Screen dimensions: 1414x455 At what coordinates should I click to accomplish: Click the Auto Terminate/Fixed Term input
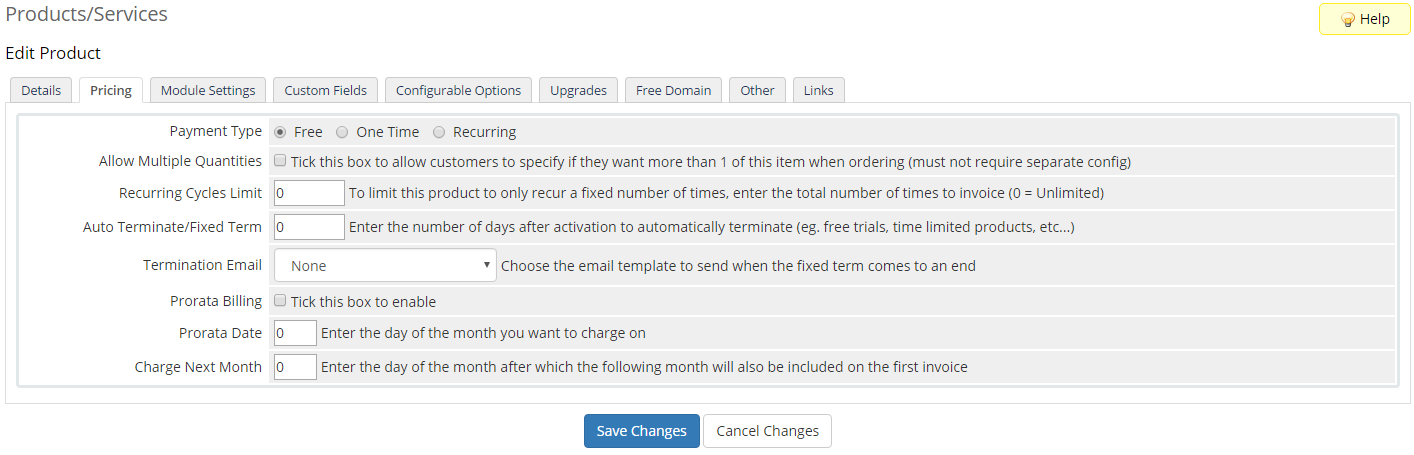[x=309, y=227]
